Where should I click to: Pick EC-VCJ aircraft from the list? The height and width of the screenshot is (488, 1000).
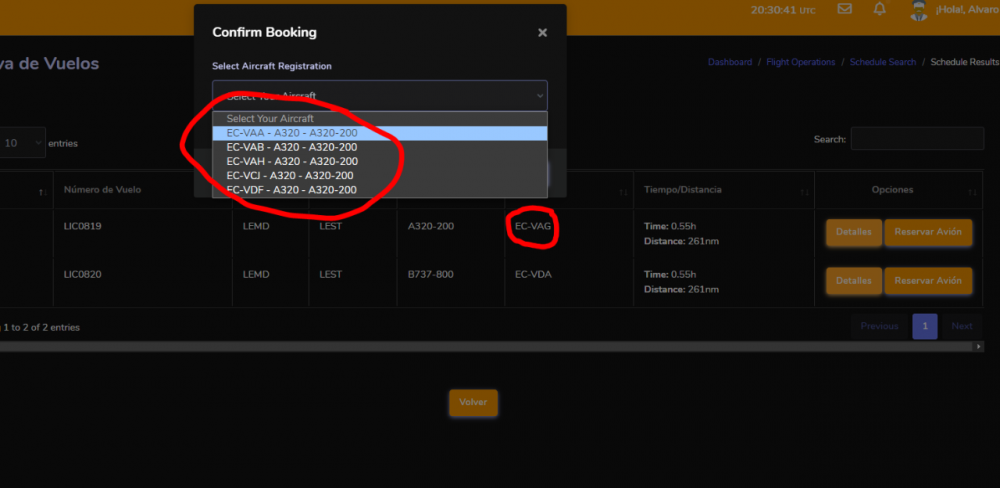click(x=379, y=176)
